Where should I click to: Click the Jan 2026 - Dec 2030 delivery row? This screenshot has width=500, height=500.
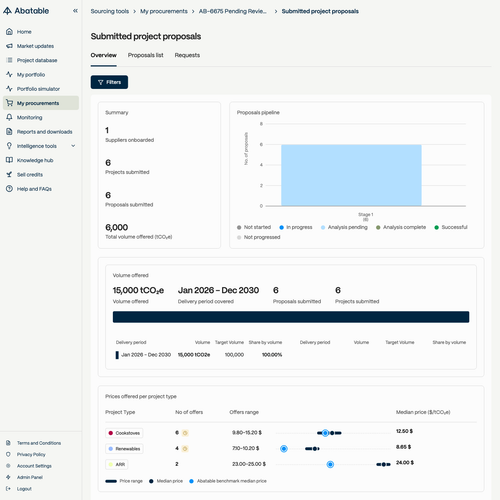tap(199, 355)
